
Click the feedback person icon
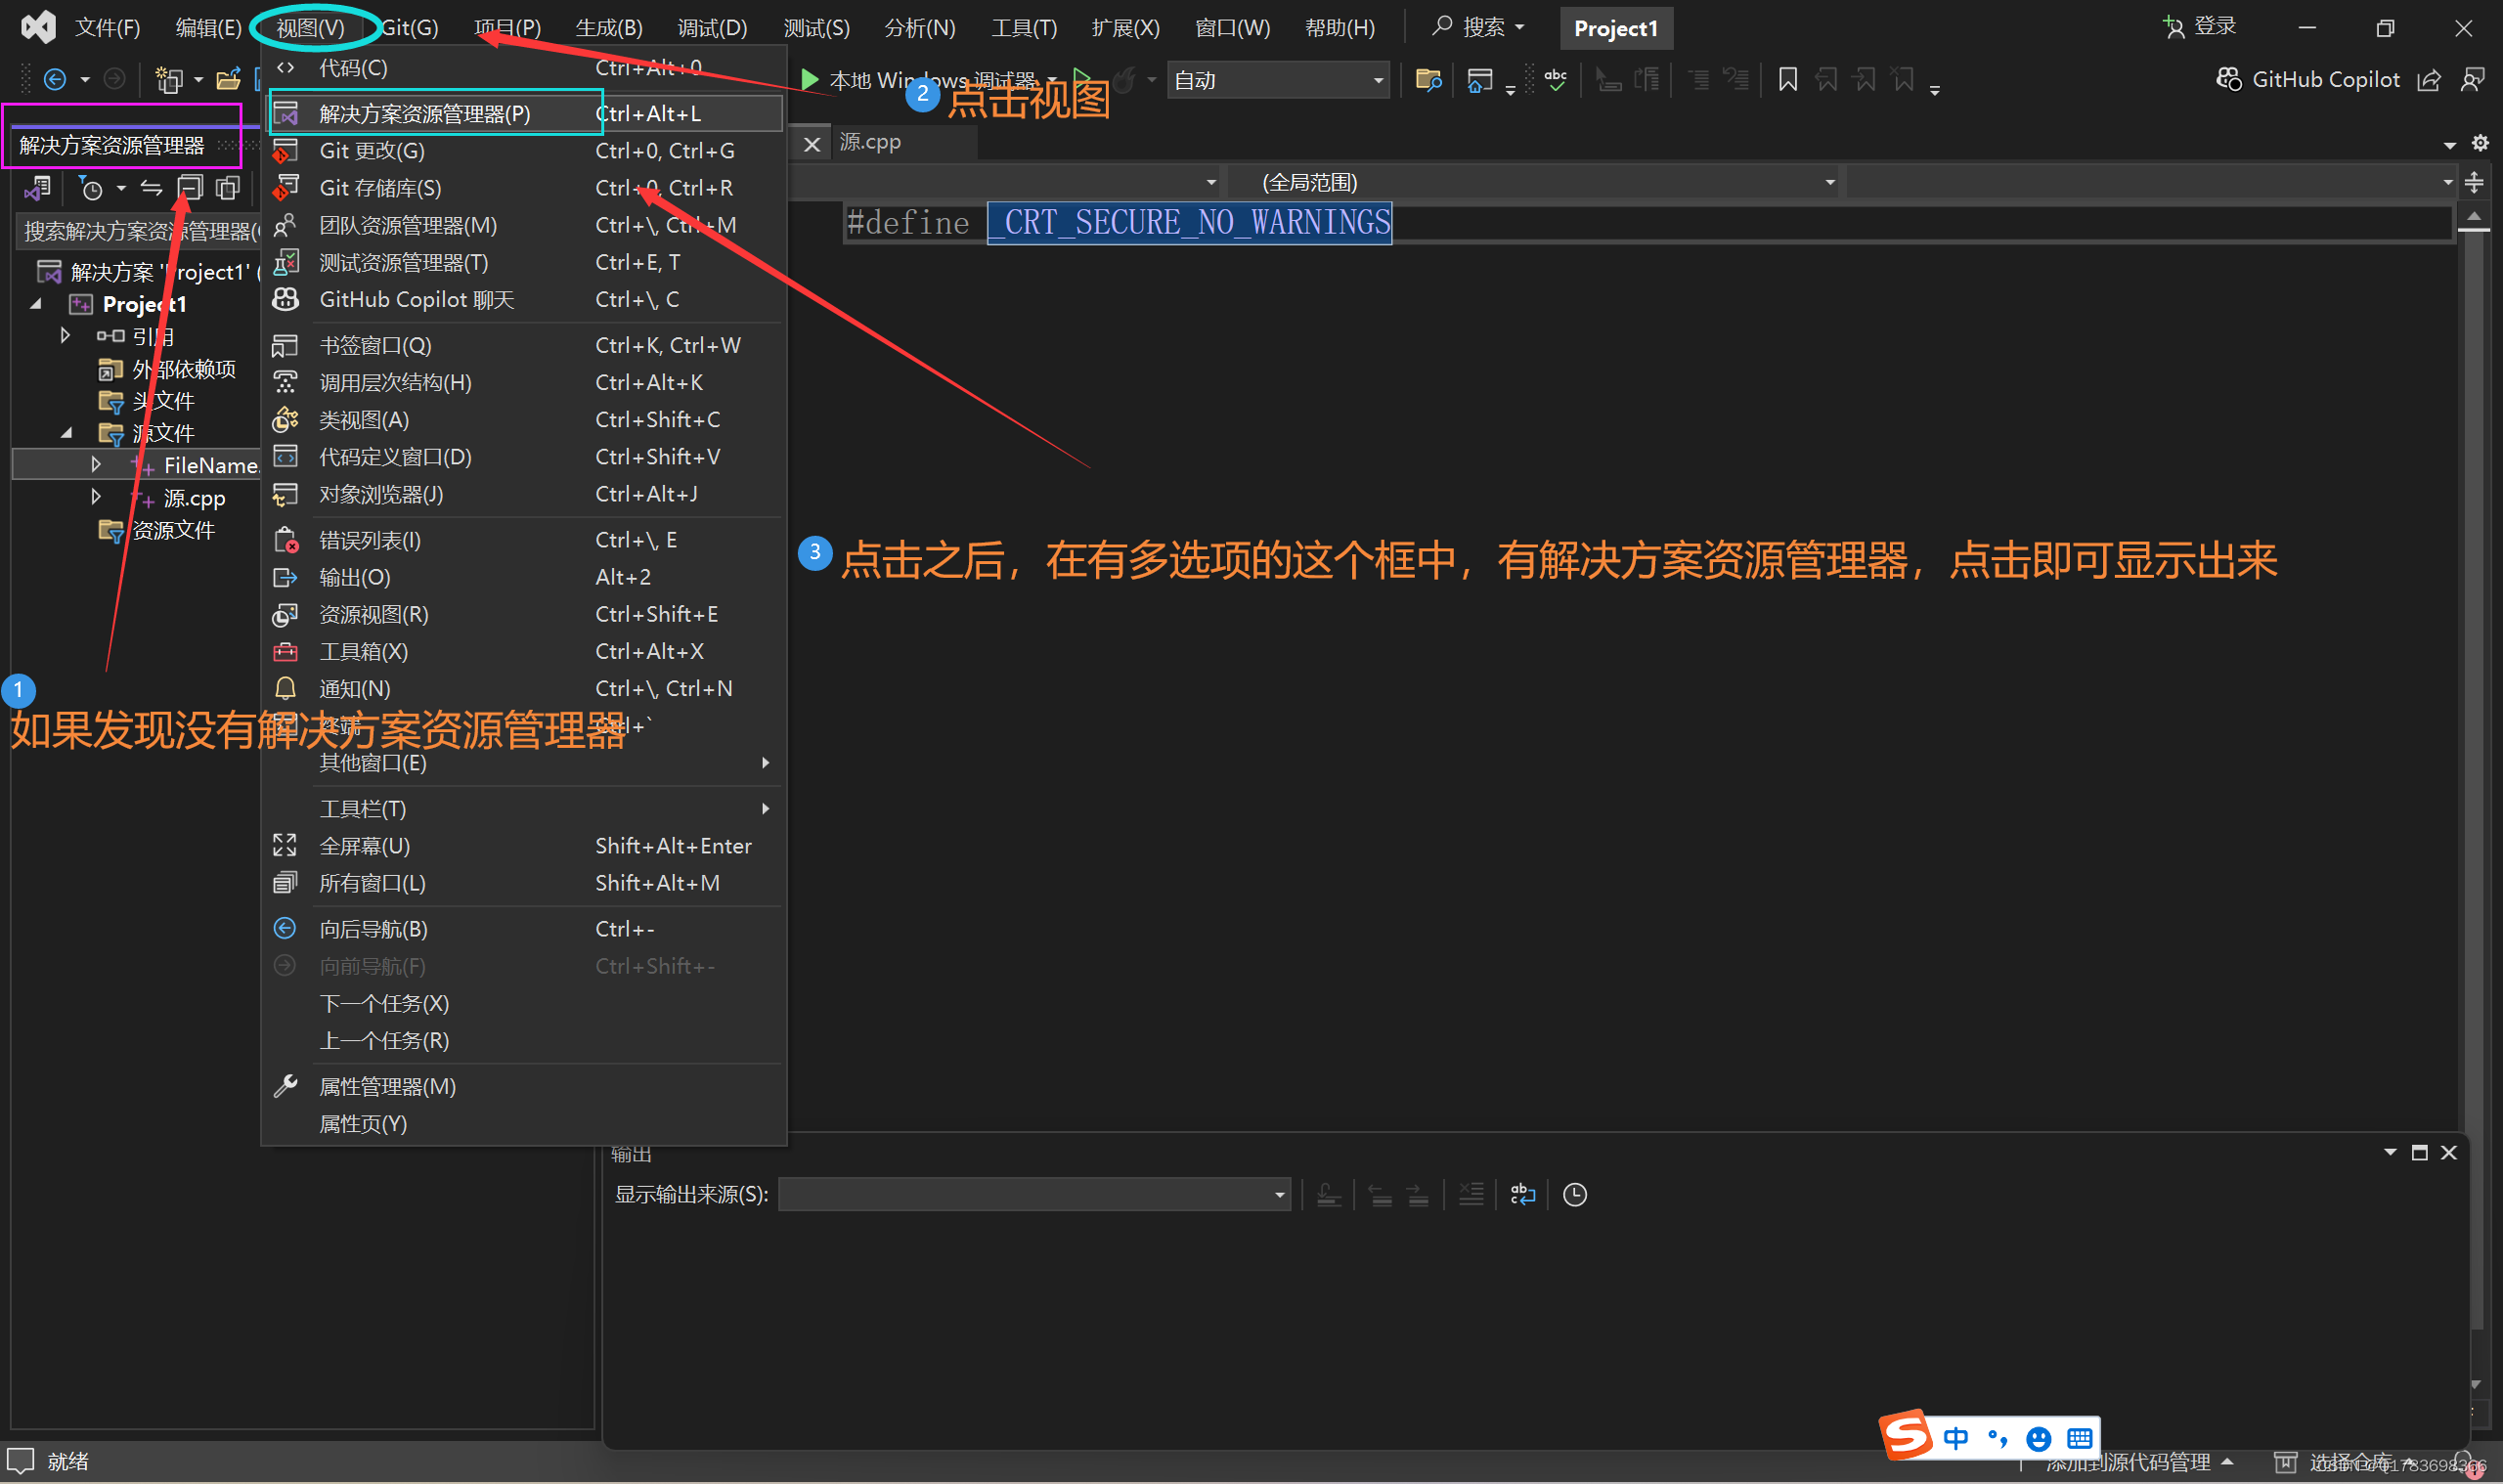coord(2473,80)
